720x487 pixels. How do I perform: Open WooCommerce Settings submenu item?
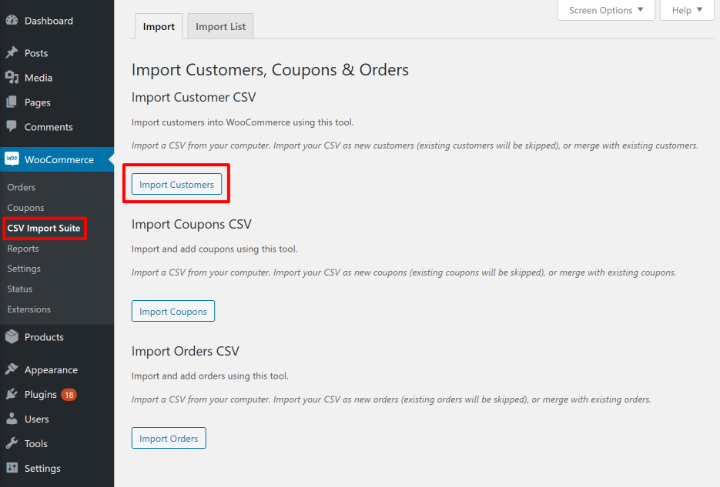click(24, 269)
